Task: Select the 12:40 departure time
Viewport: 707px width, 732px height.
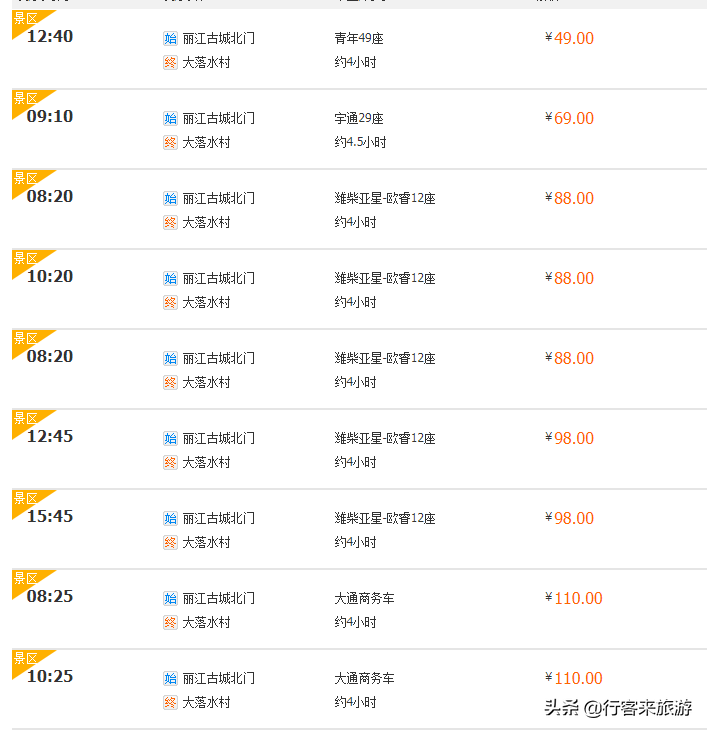Action: pyautogui.click(x=50, y=36)
